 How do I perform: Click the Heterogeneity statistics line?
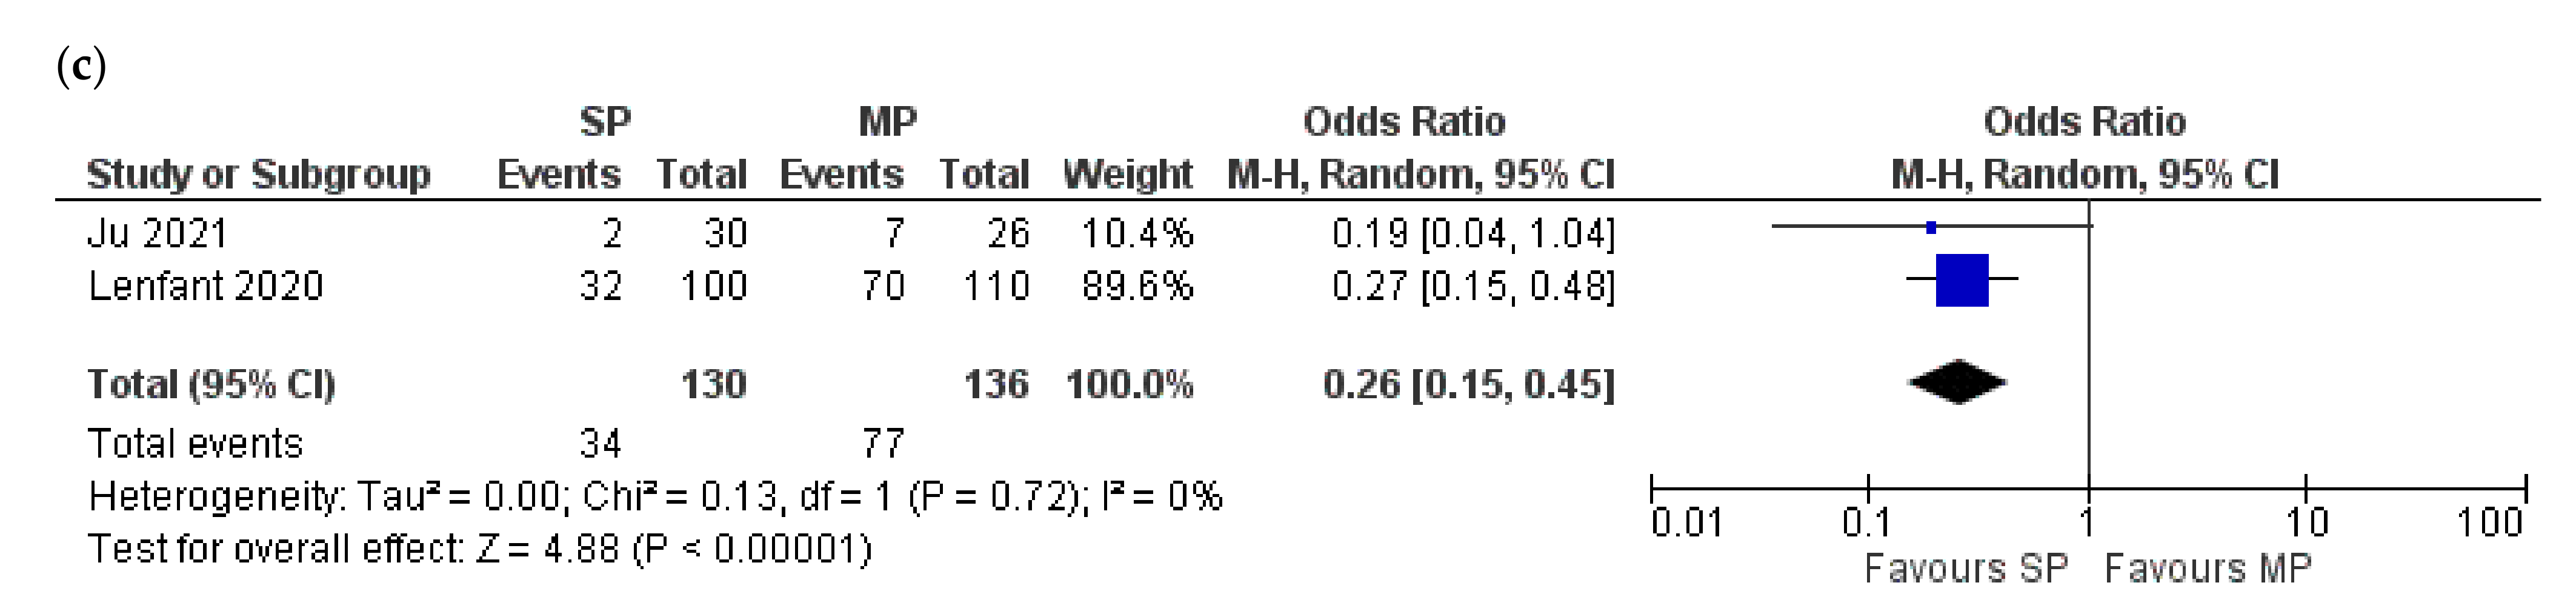tap(655, 497)
